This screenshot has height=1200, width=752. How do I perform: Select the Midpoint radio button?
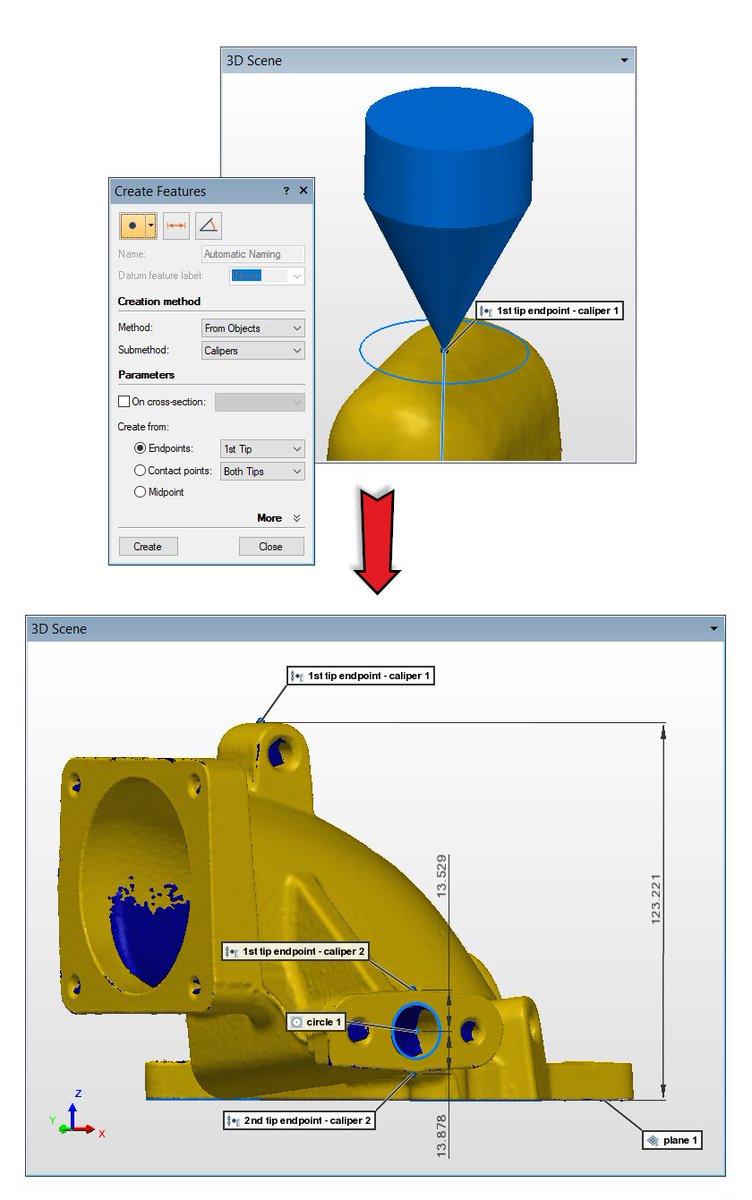[140, 492]
